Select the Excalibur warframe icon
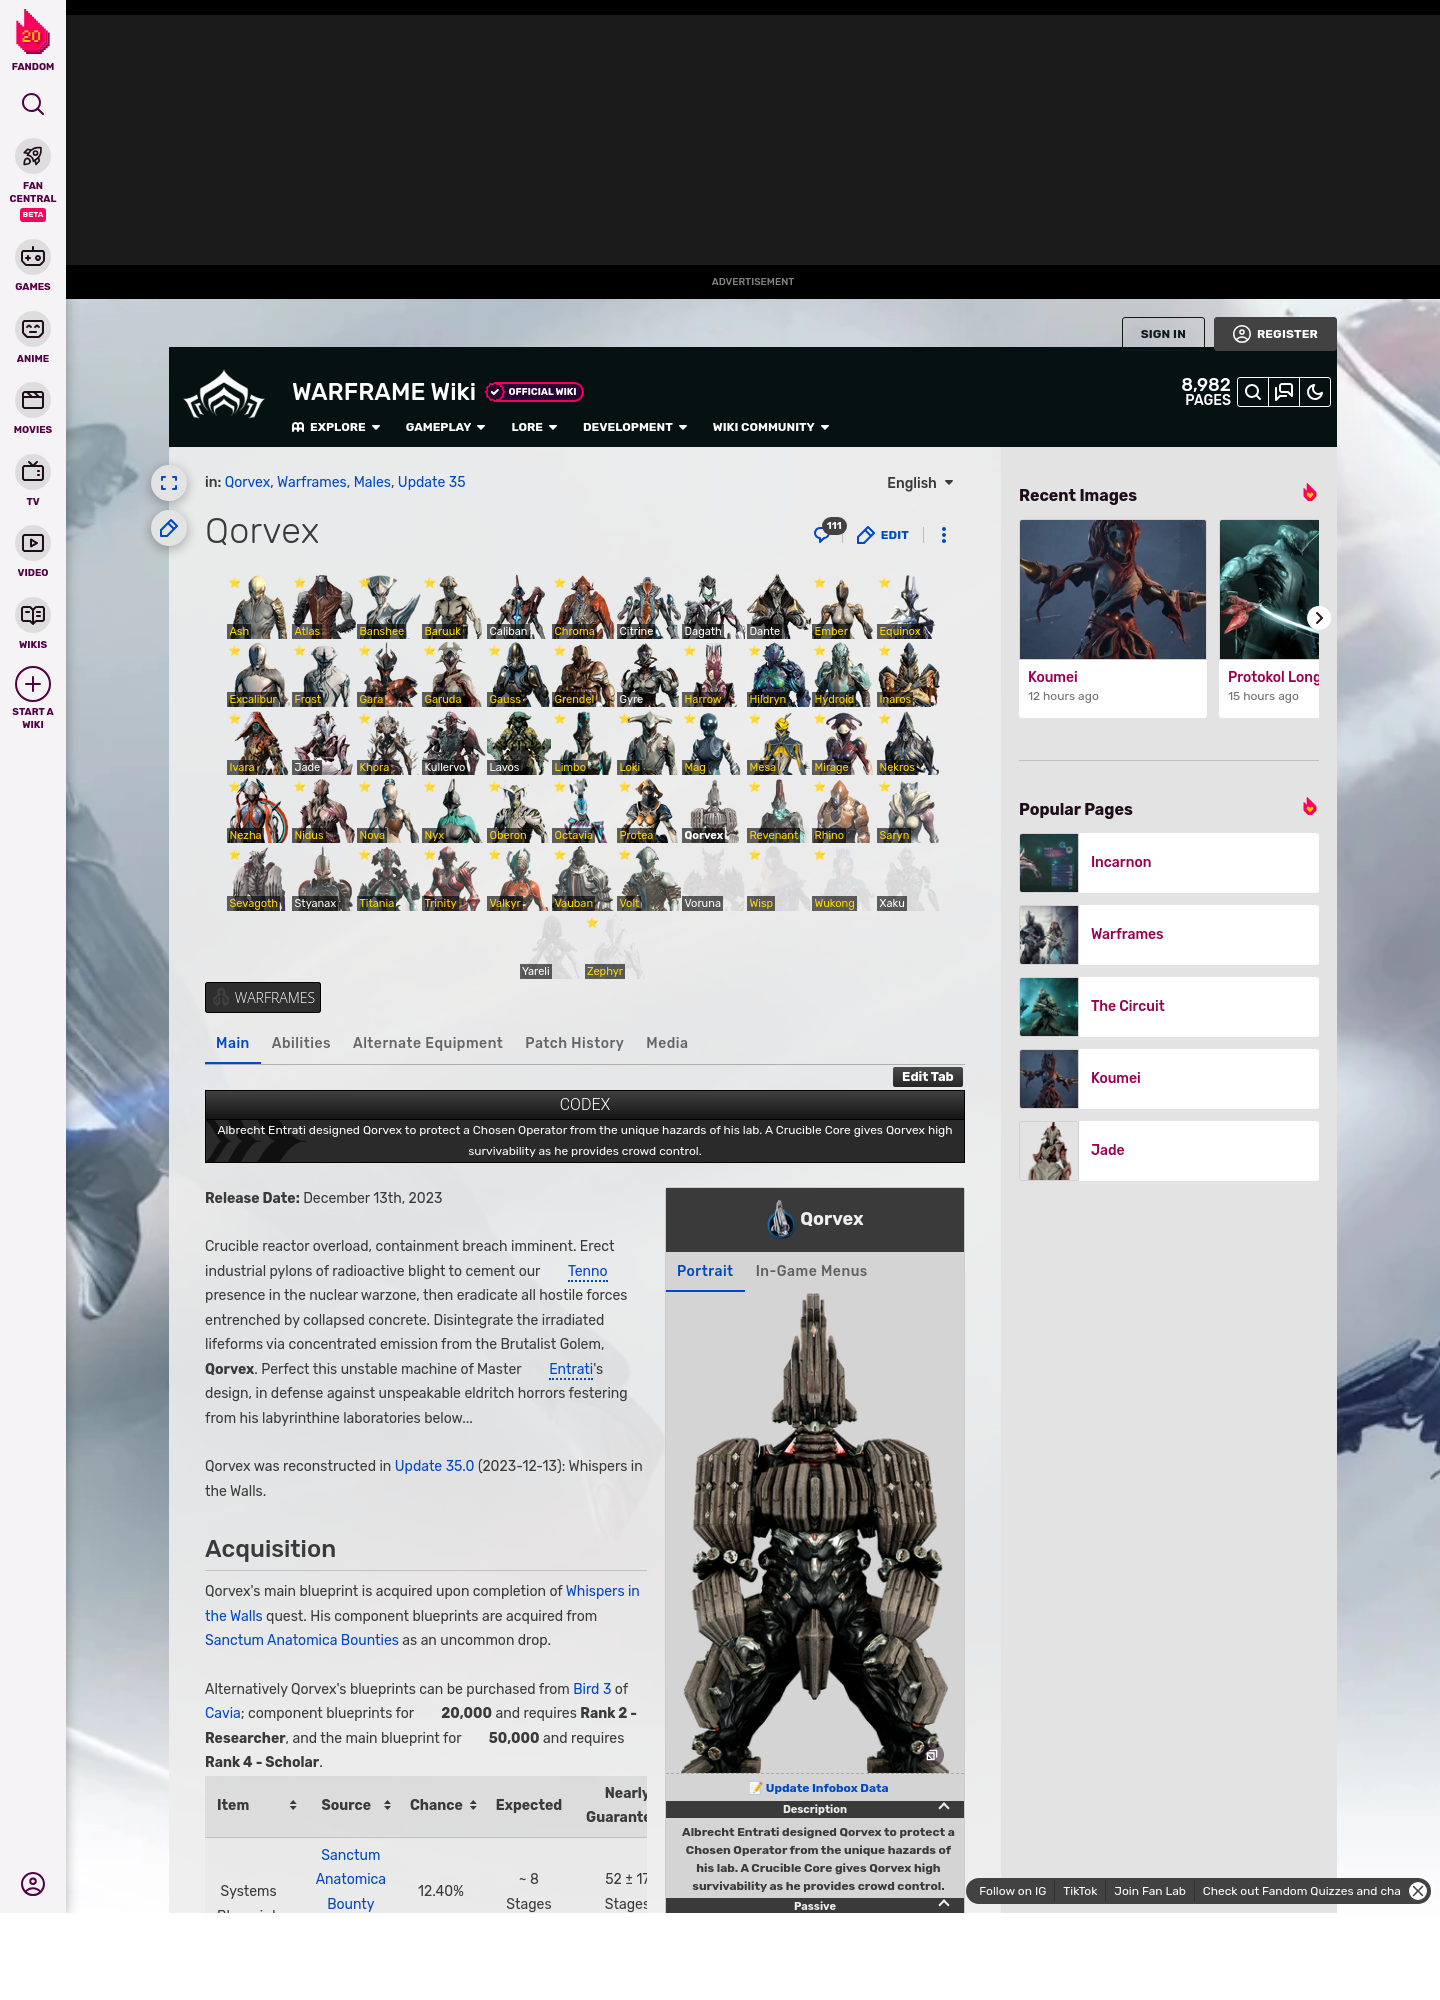Viewport: 1440px width, 2000px height. coord(258,676)
